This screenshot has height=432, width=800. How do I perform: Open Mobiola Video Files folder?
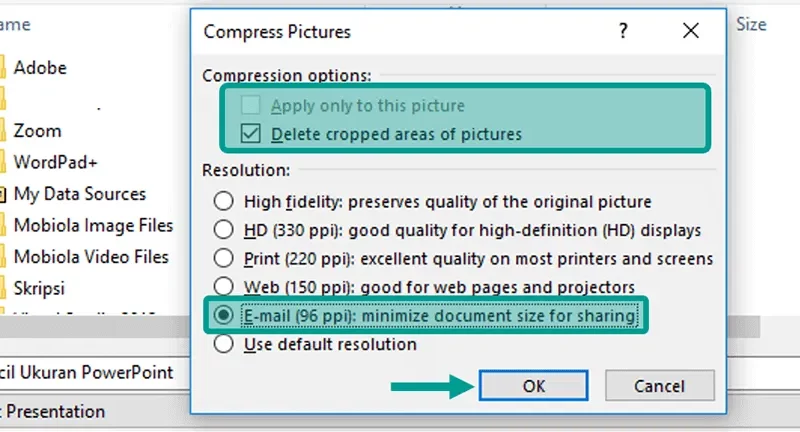pos(91,257)
